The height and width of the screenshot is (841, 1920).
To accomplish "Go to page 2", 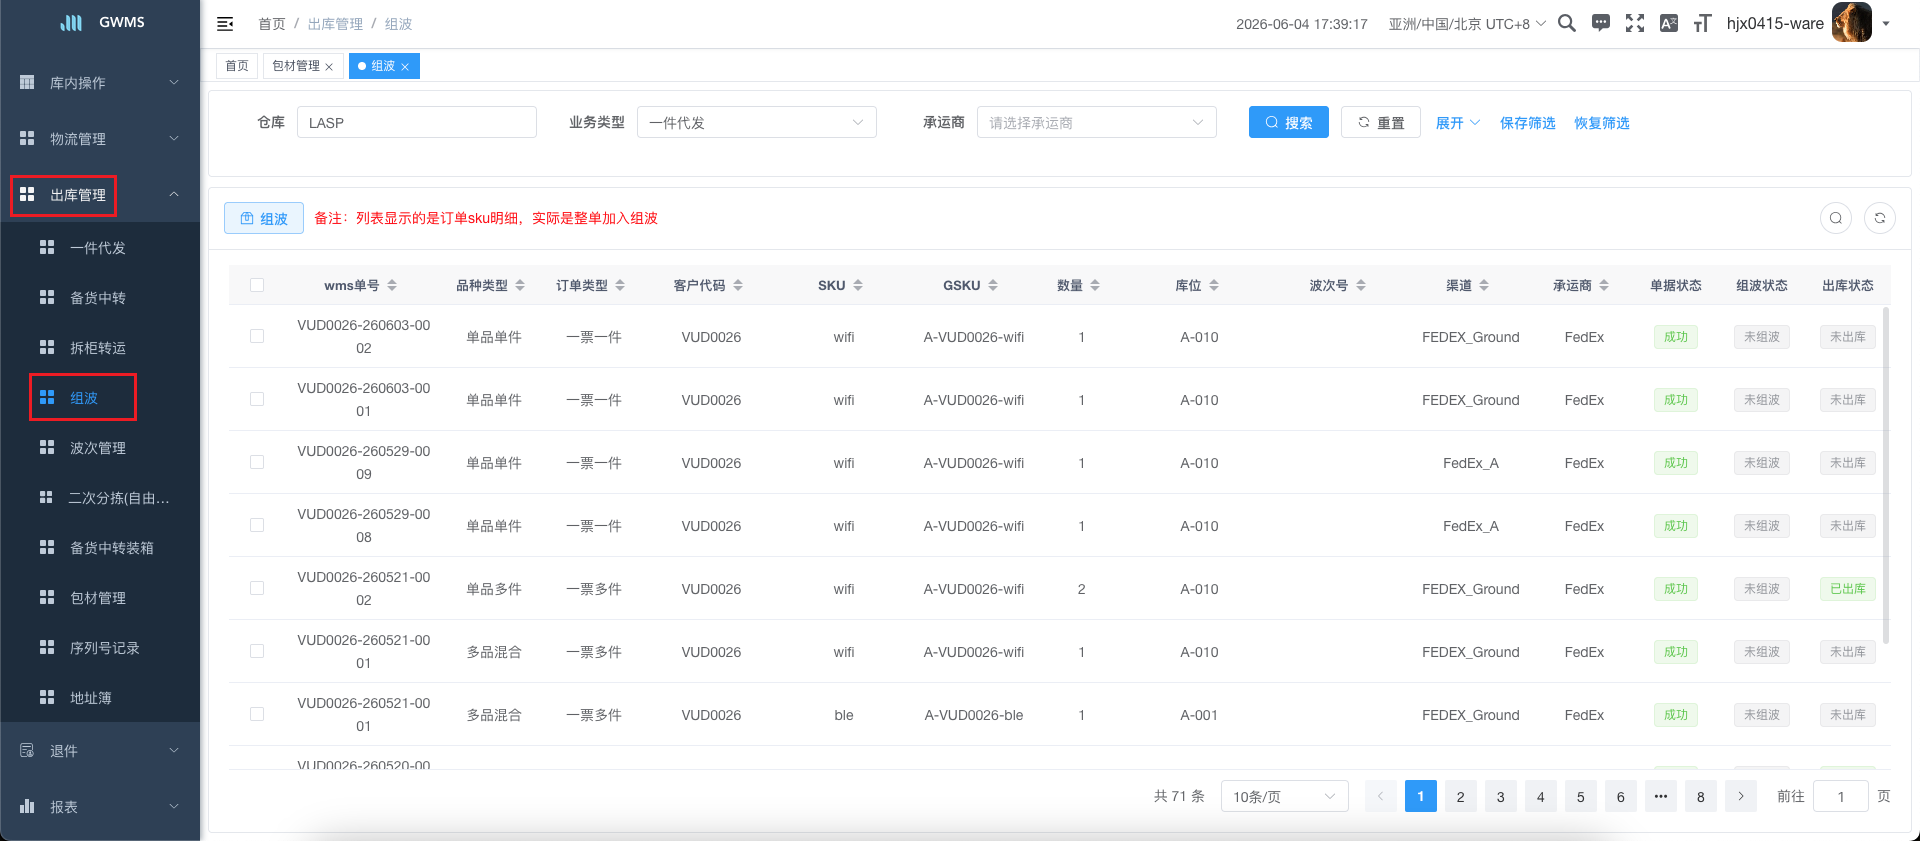I will (1461, 796).
